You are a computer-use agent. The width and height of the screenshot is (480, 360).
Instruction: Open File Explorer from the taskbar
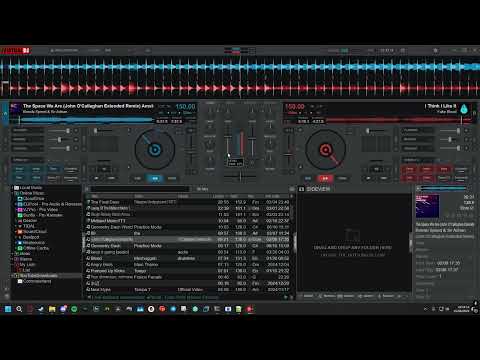pyautogui.click(x=52, y=309)
